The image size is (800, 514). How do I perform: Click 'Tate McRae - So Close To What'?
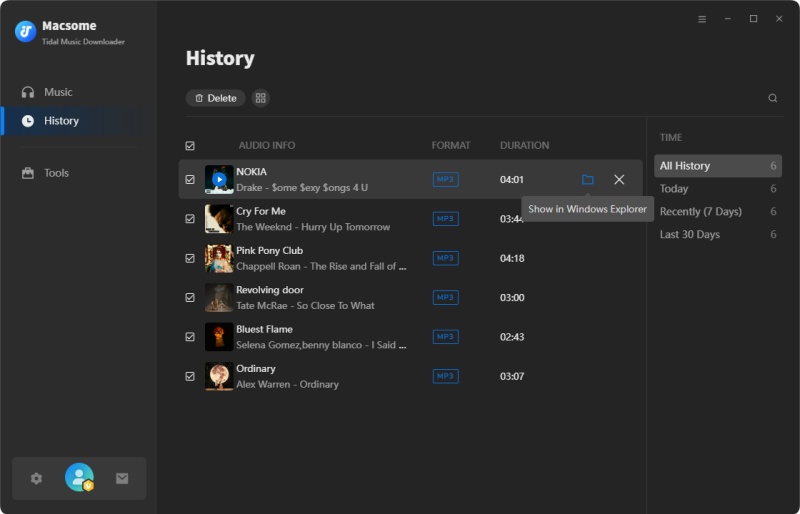point(305,305)
